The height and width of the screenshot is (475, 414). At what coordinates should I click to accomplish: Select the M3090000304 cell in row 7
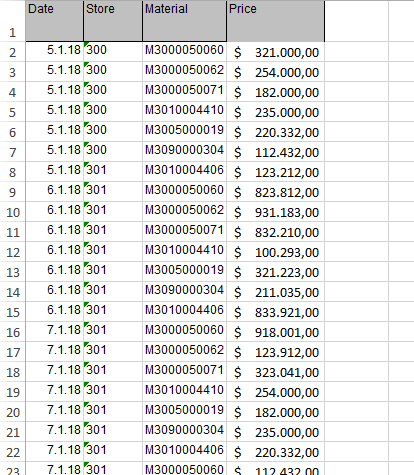coord(184,152)
